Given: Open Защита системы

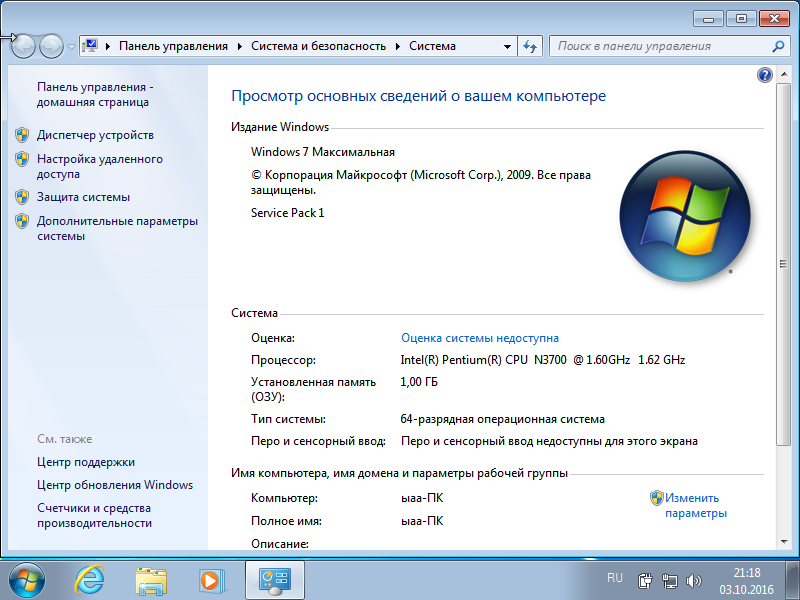Looking at the screenshot, I should [x=83, y=197].
